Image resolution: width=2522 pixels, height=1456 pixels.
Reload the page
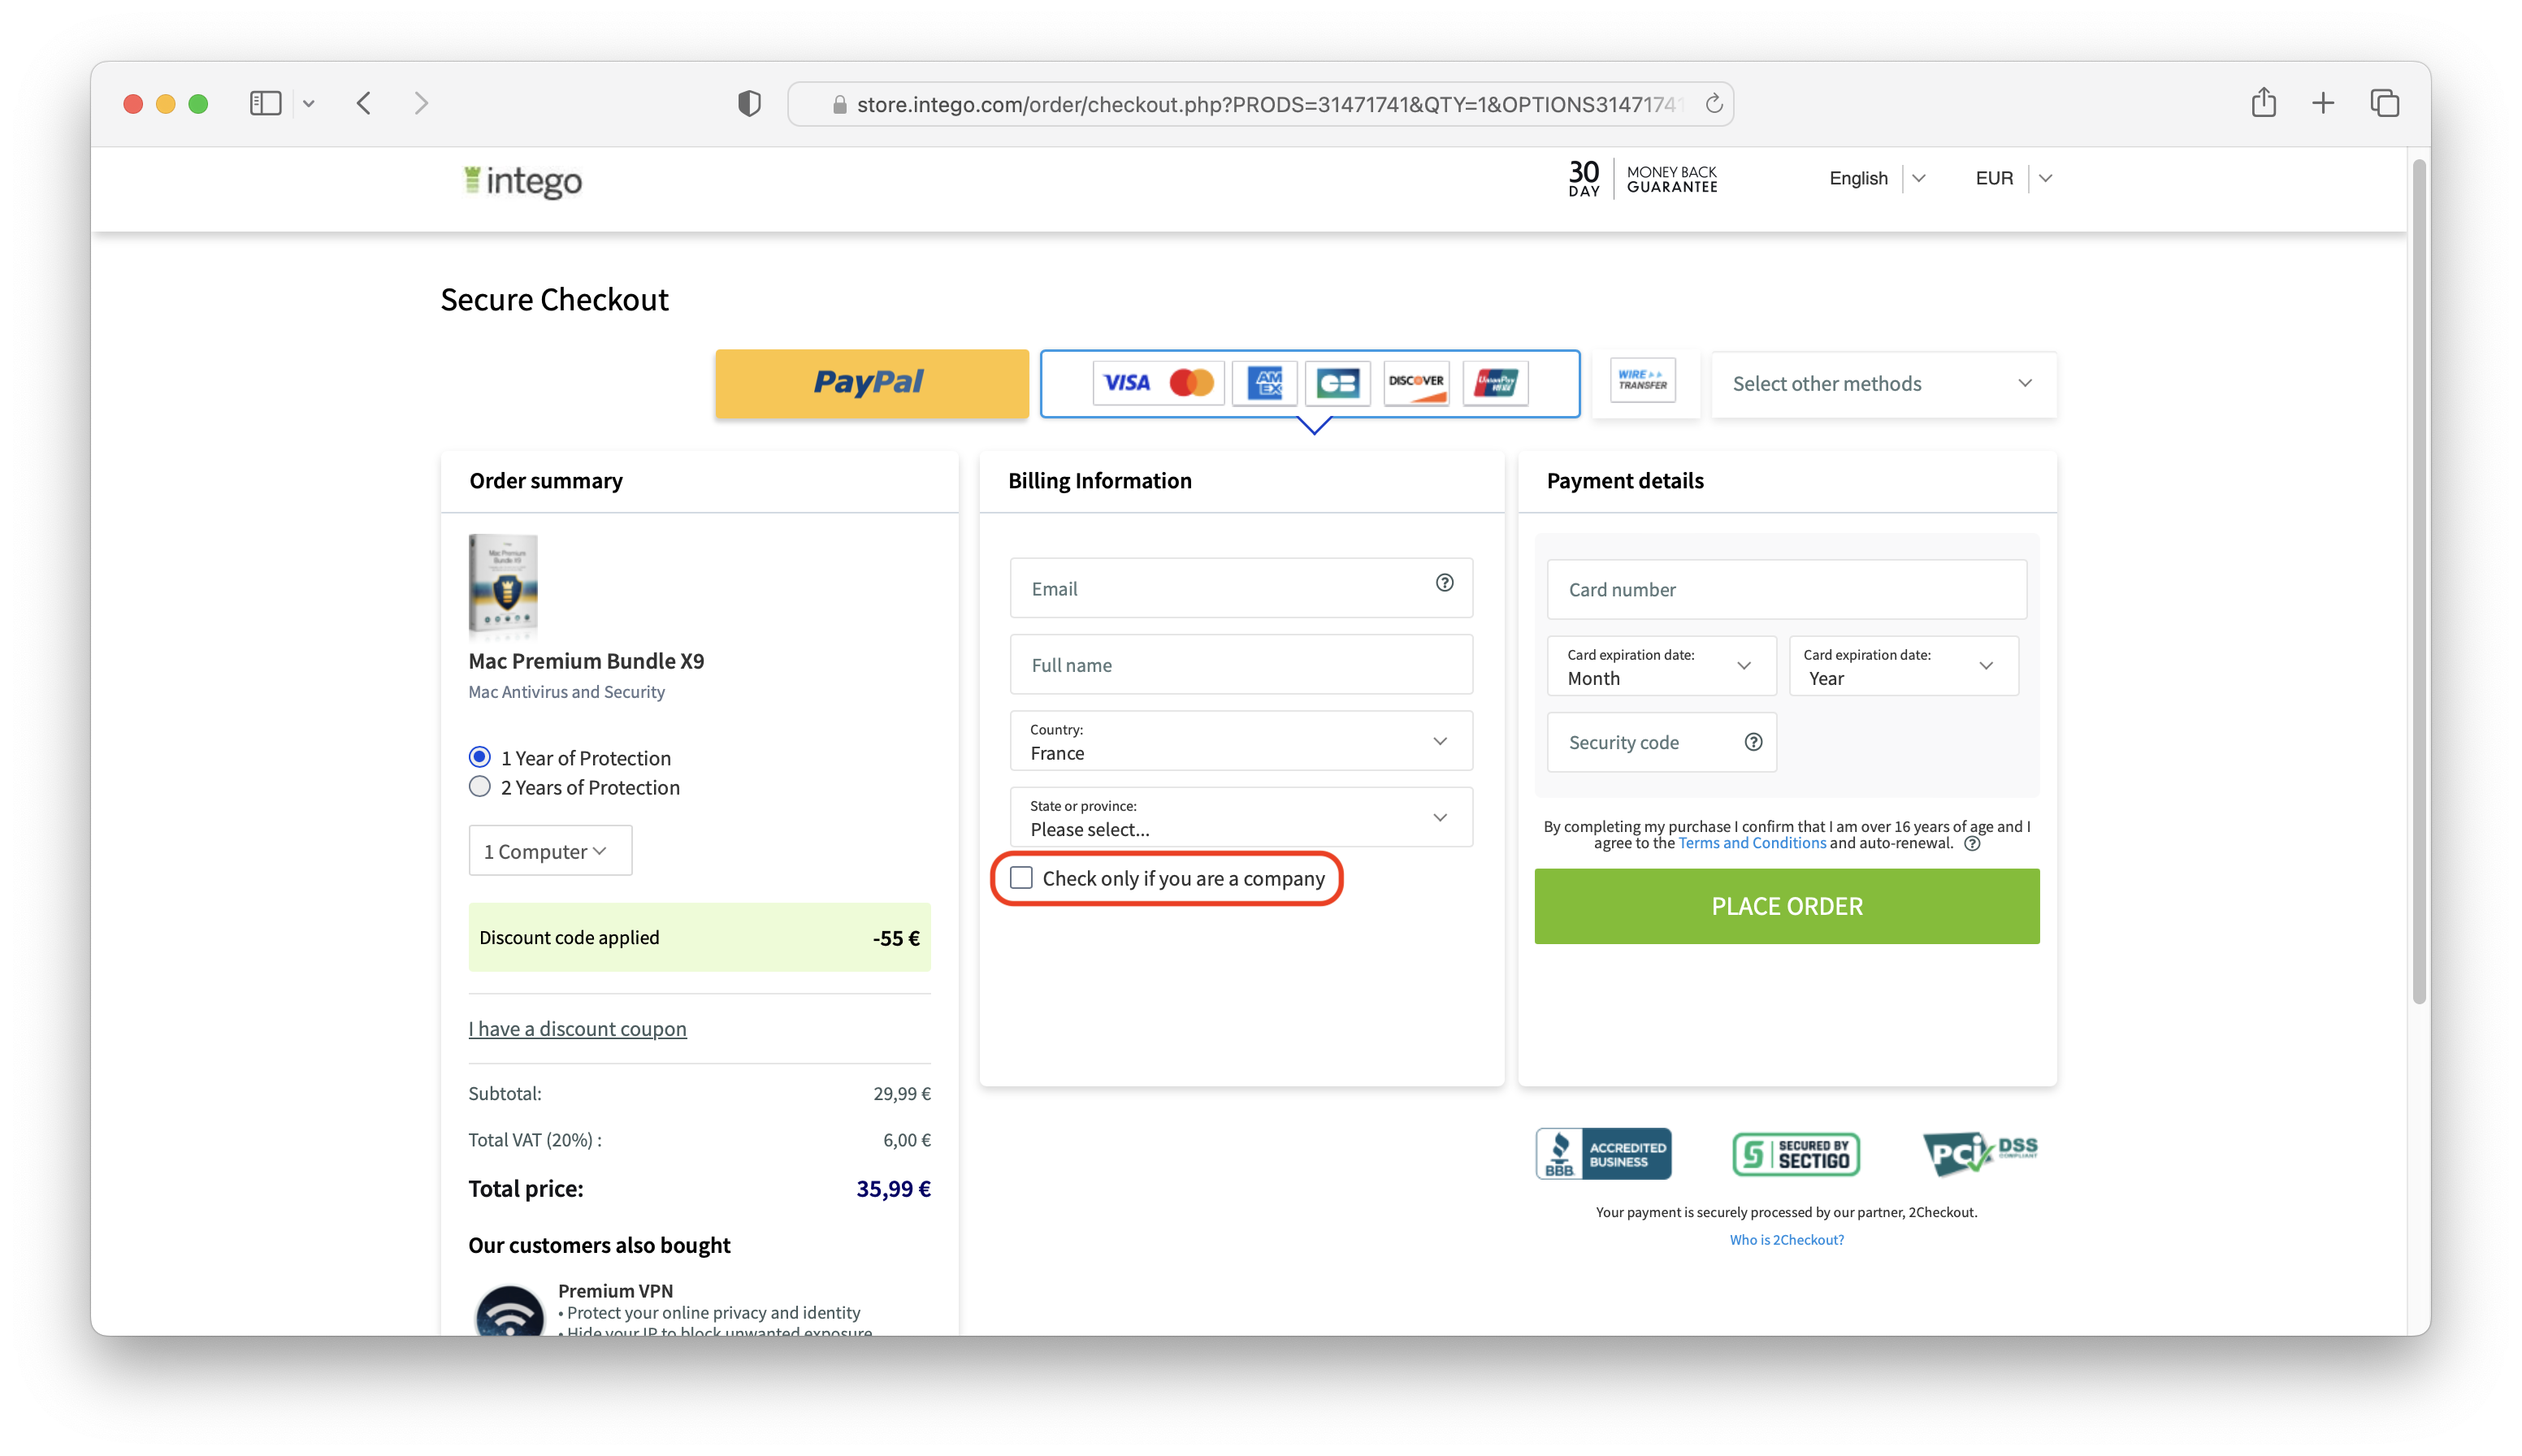coord(1713,104)
